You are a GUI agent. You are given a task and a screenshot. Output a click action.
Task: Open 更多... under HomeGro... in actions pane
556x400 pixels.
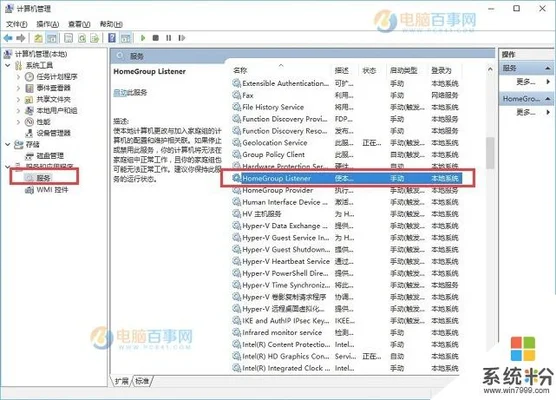click(526, 112)
